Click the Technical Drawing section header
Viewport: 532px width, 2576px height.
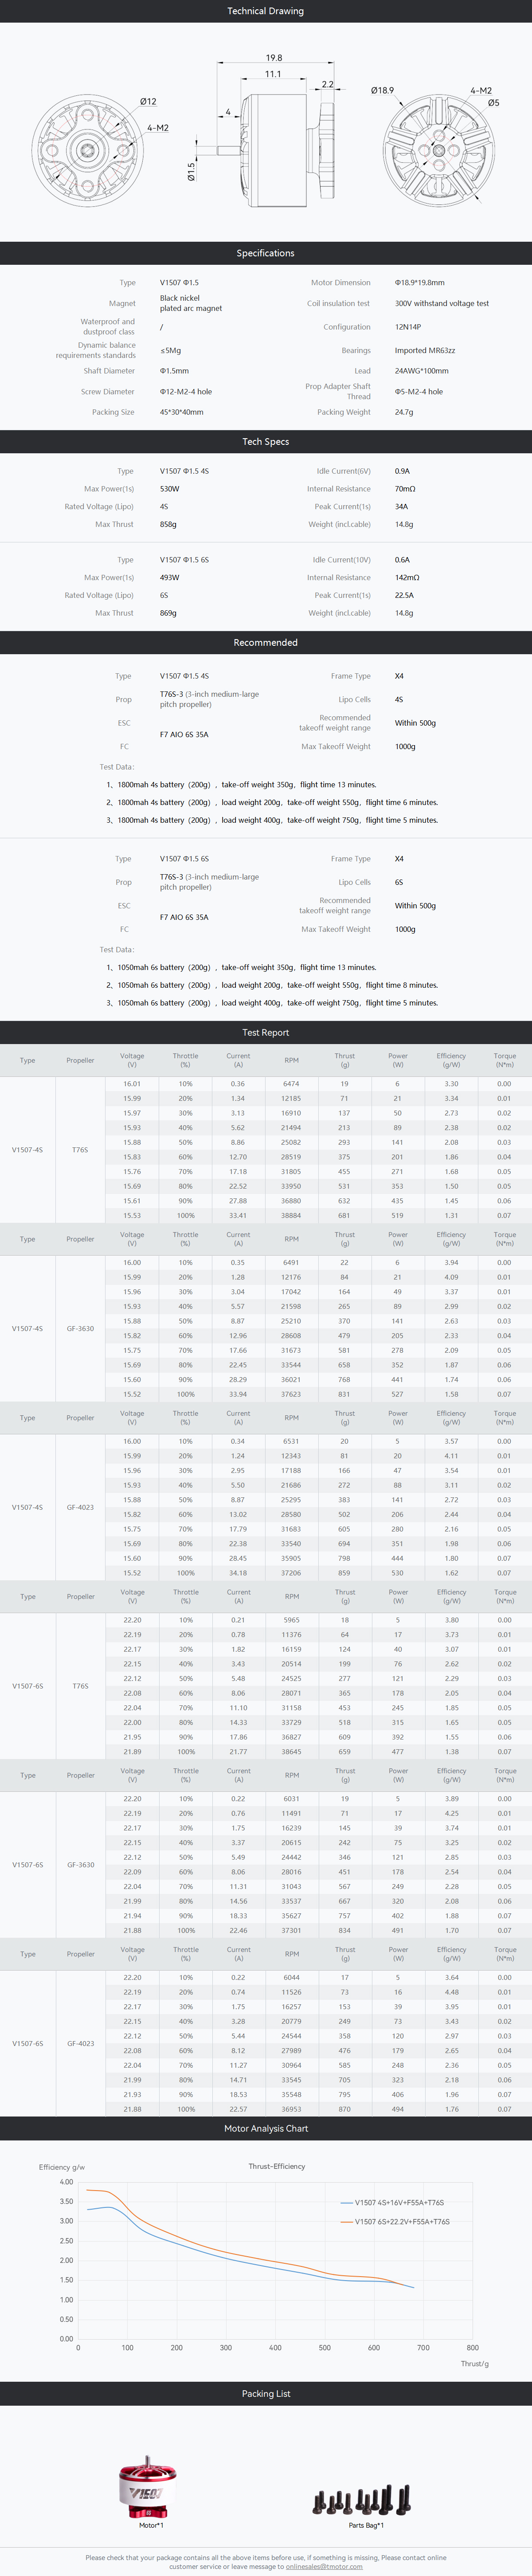coord(265,11)
